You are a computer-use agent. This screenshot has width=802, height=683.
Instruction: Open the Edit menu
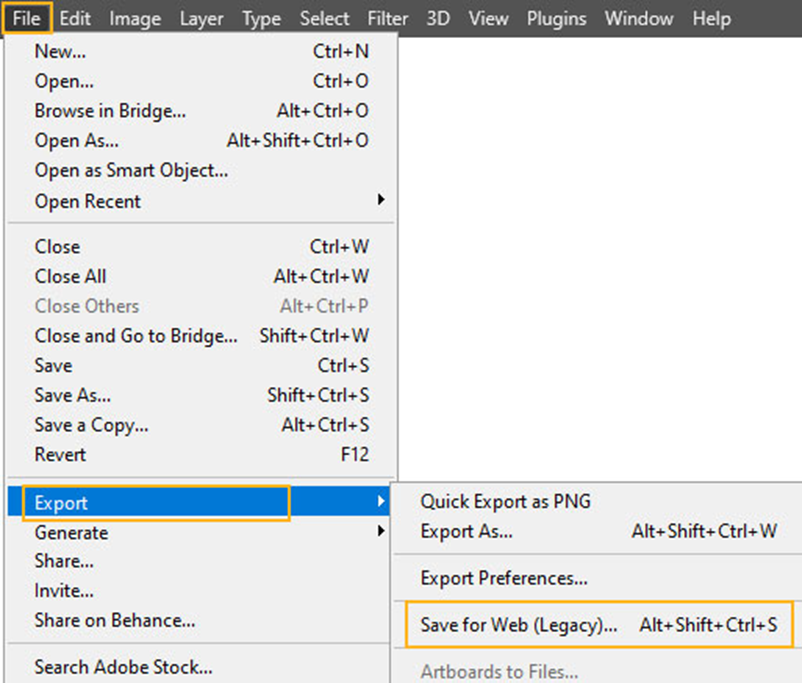pyautogui.click(x=75, y=18)
